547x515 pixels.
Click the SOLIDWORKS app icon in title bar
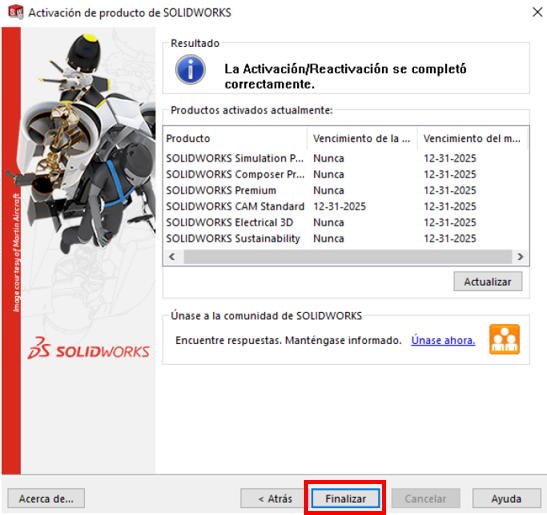tap(16, 12)
